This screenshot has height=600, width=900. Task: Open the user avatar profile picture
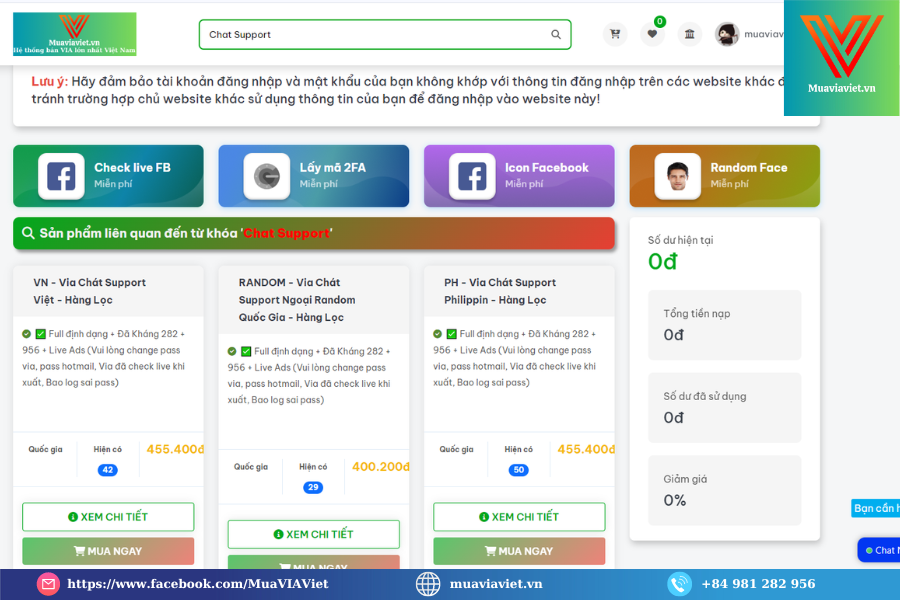(x=727, y=34)
